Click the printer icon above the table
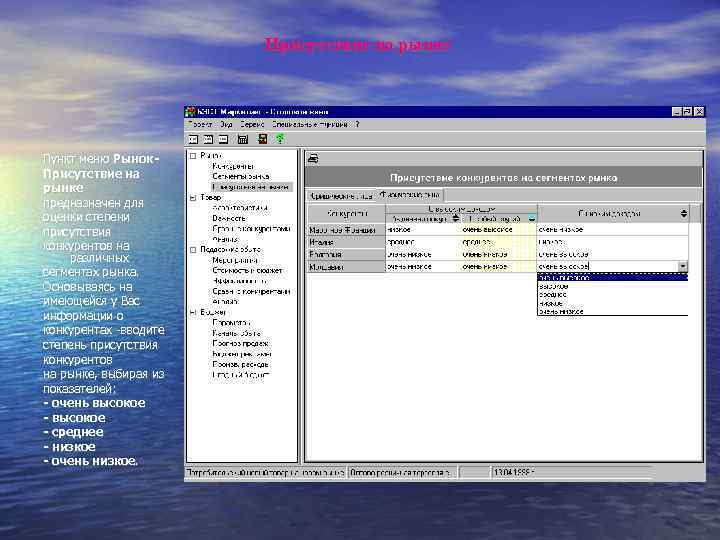 tap(313, 159)
